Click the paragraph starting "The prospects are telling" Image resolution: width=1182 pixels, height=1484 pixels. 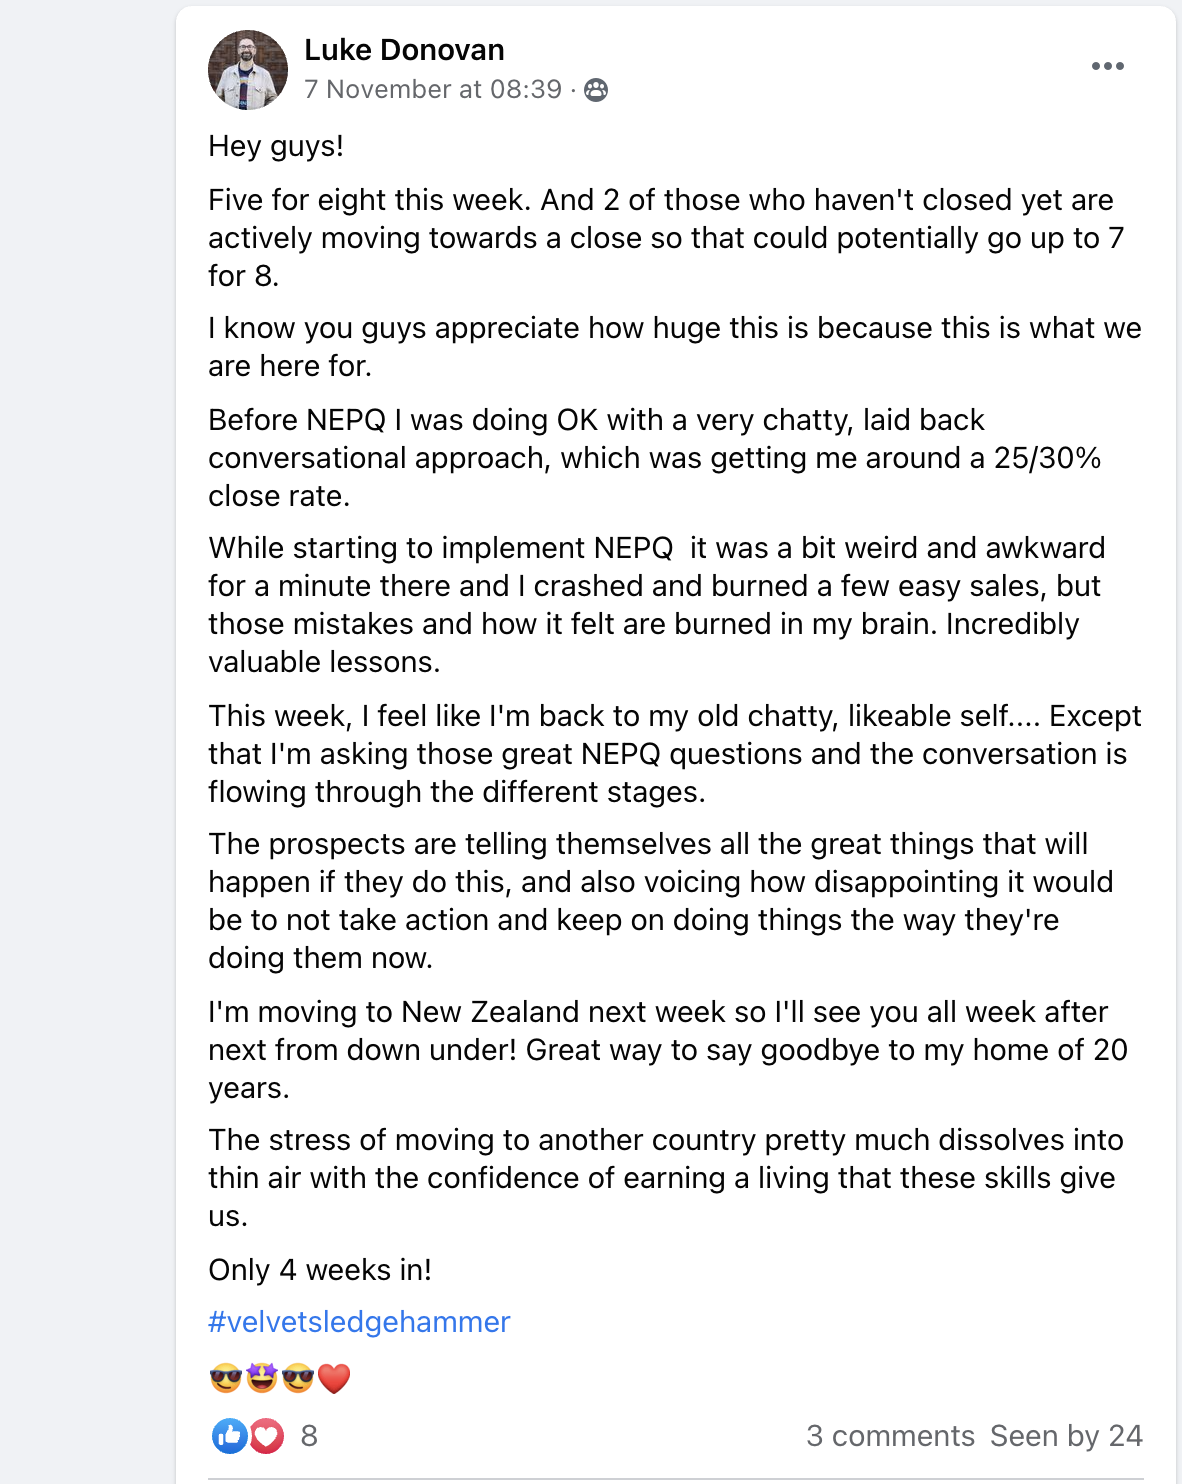pyautogui.click(x=661, y=901)
